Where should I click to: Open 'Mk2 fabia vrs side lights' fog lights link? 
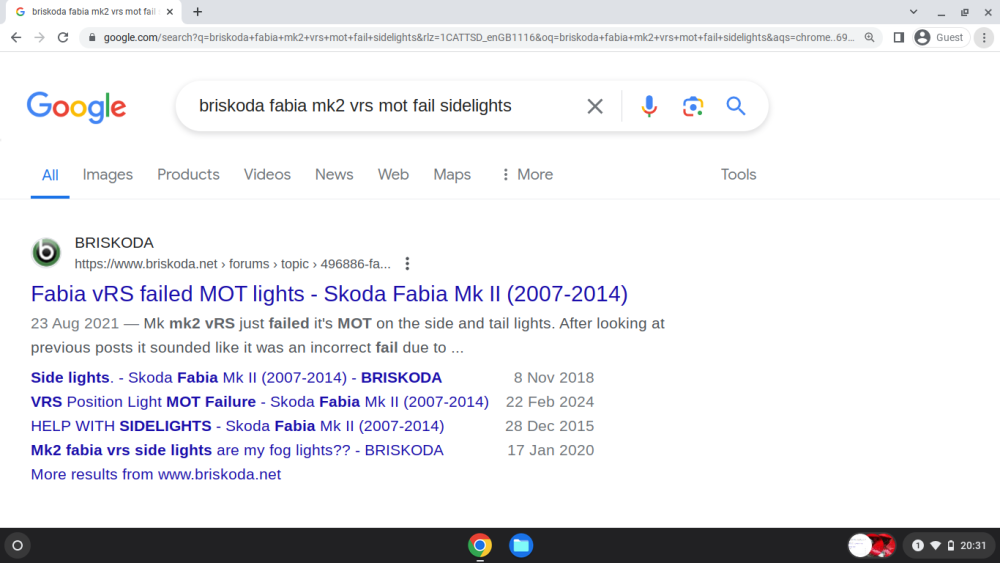tap(237, 450)
